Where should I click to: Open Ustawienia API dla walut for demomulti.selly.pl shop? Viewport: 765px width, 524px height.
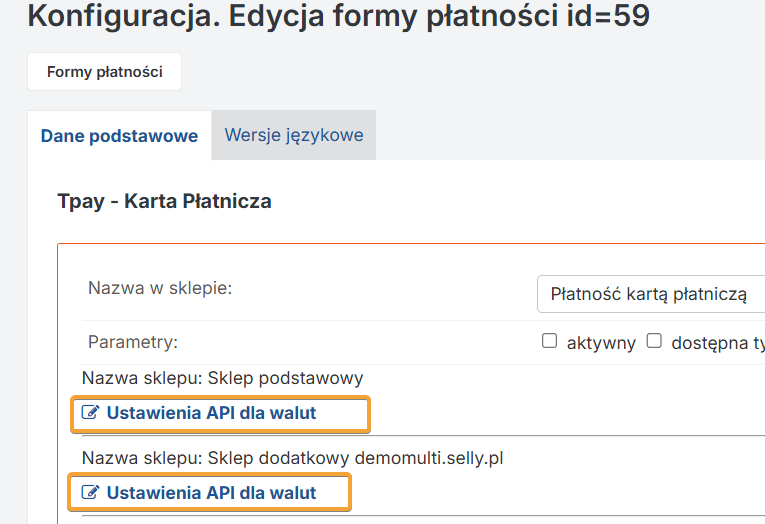[x=211, y=492]
